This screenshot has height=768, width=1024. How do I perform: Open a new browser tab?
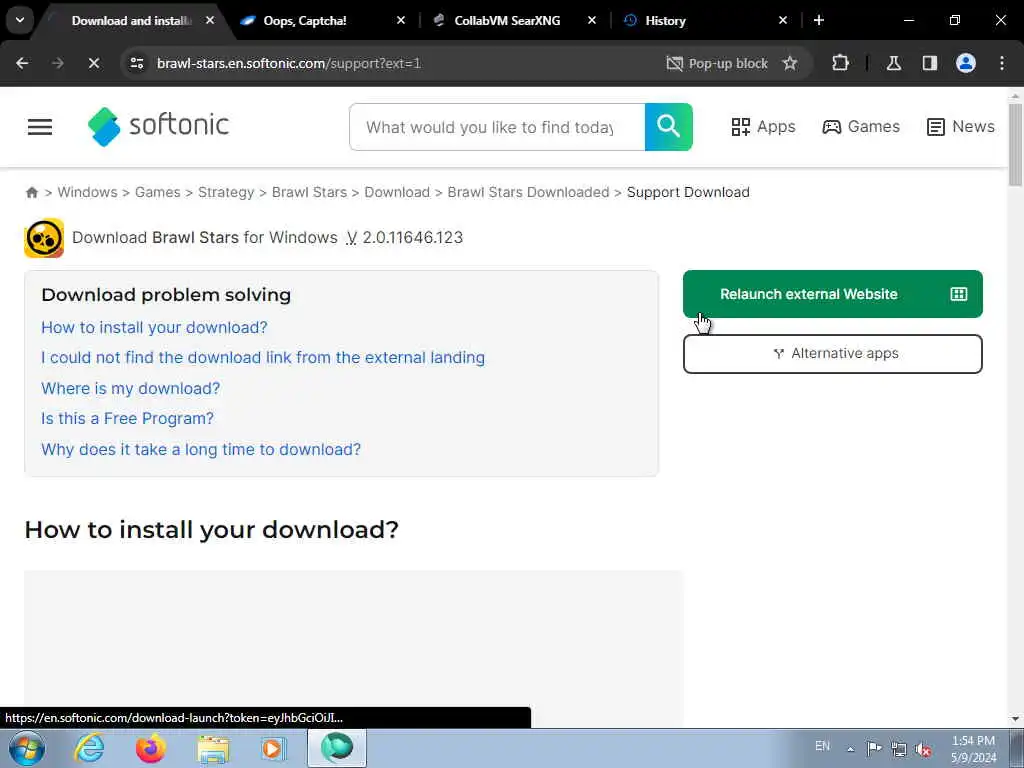[819, 20]
